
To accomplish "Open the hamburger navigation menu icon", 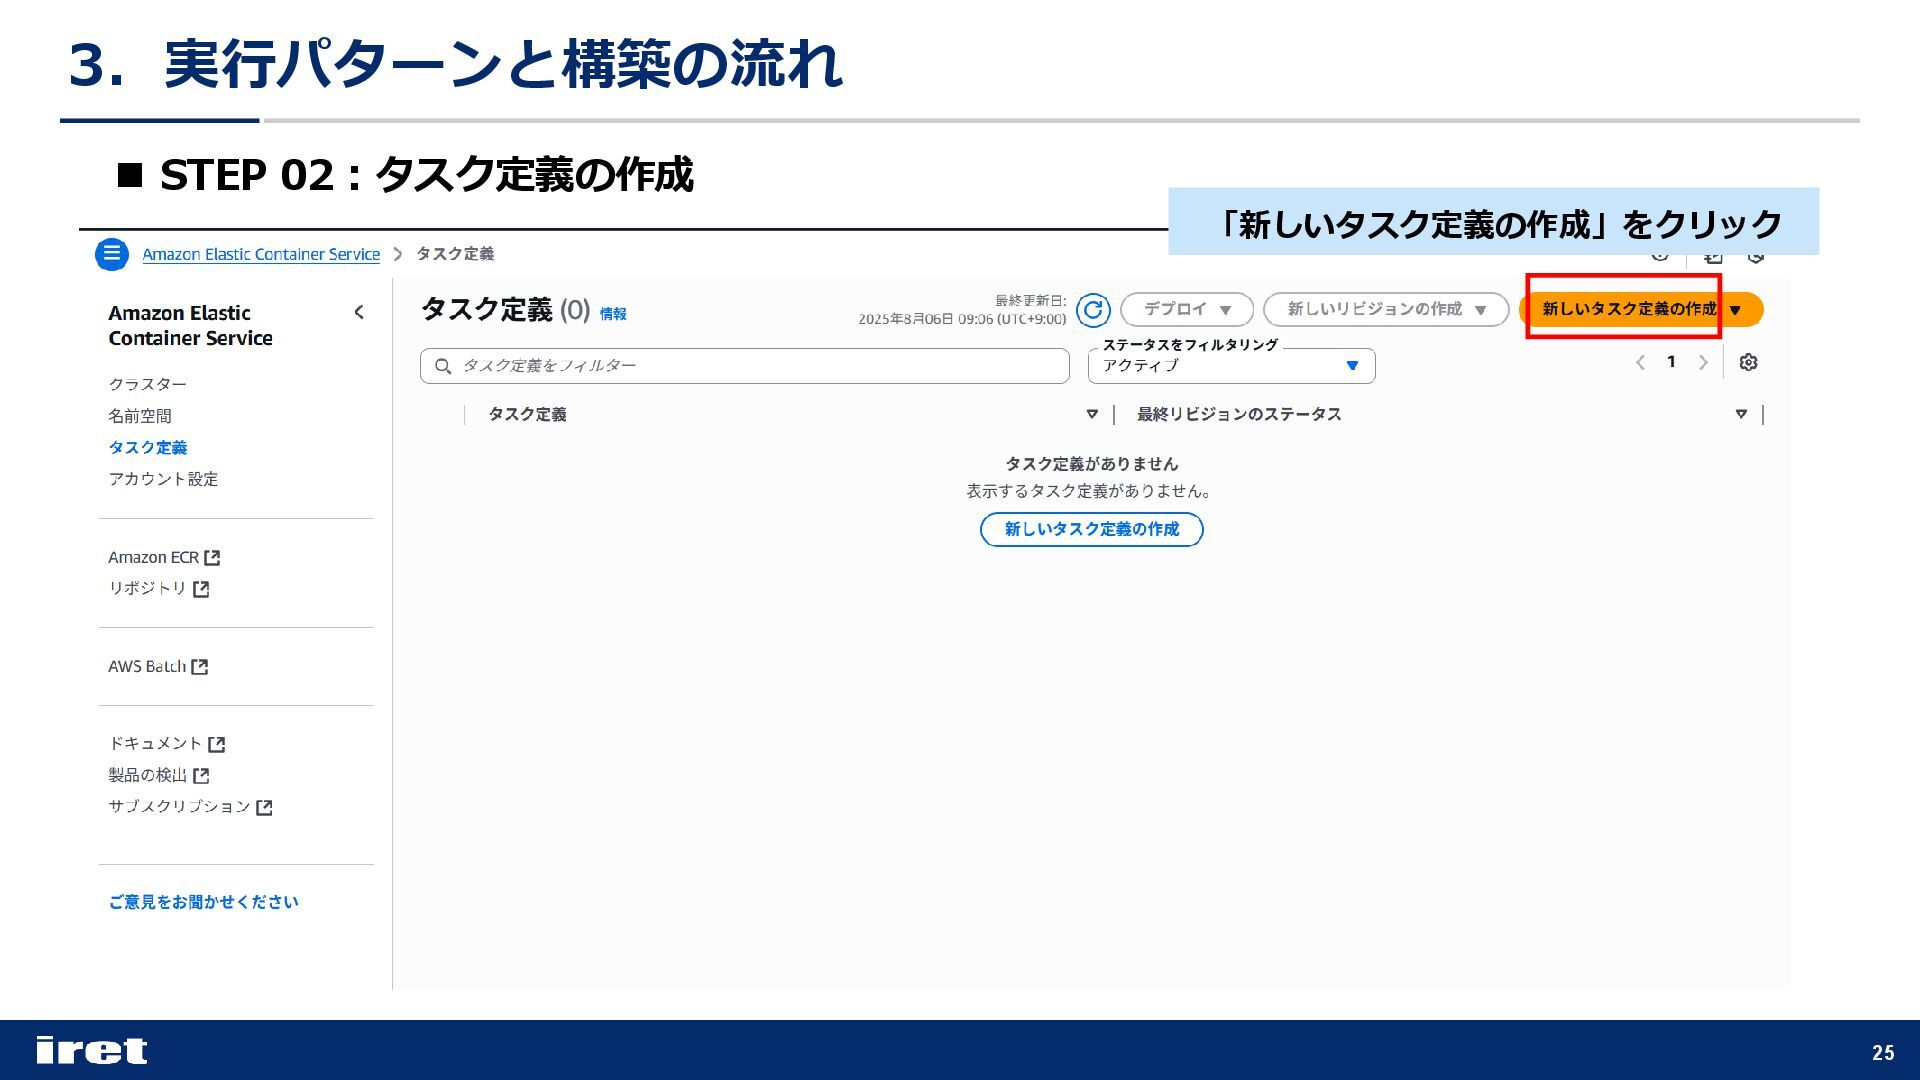I will pos(112,254).
